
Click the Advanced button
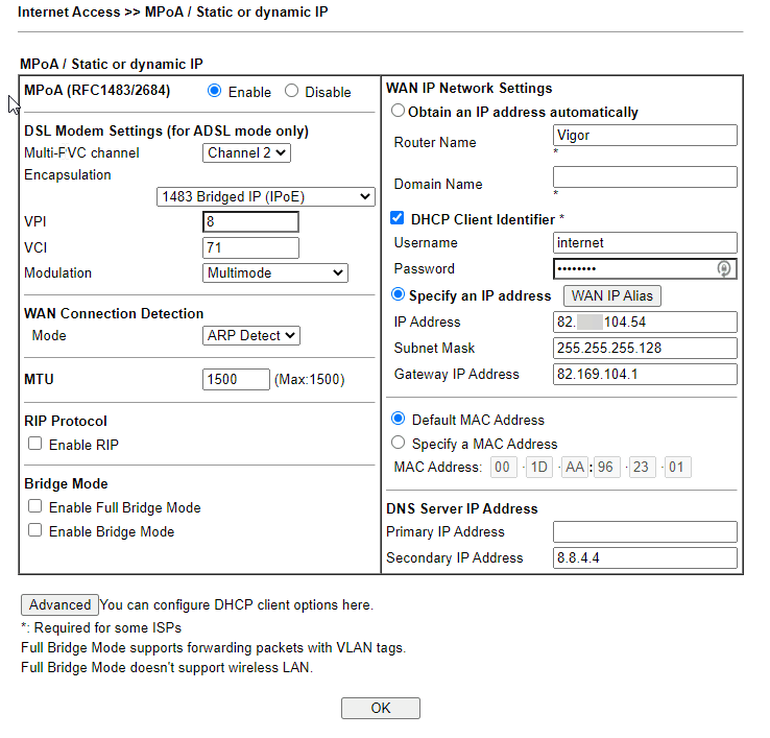[59, 605]
